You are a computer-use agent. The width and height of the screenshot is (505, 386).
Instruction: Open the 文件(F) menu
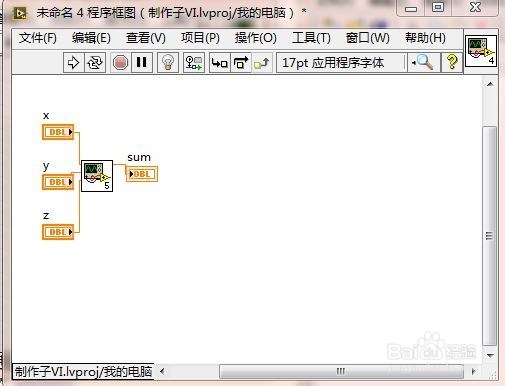tap(38, 38)
